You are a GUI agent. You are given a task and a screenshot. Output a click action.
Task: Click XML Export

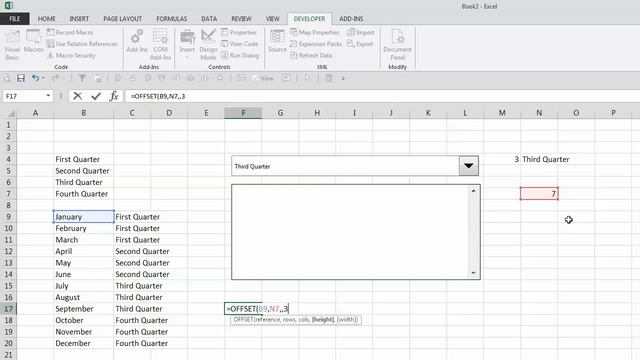coord(360,43)
